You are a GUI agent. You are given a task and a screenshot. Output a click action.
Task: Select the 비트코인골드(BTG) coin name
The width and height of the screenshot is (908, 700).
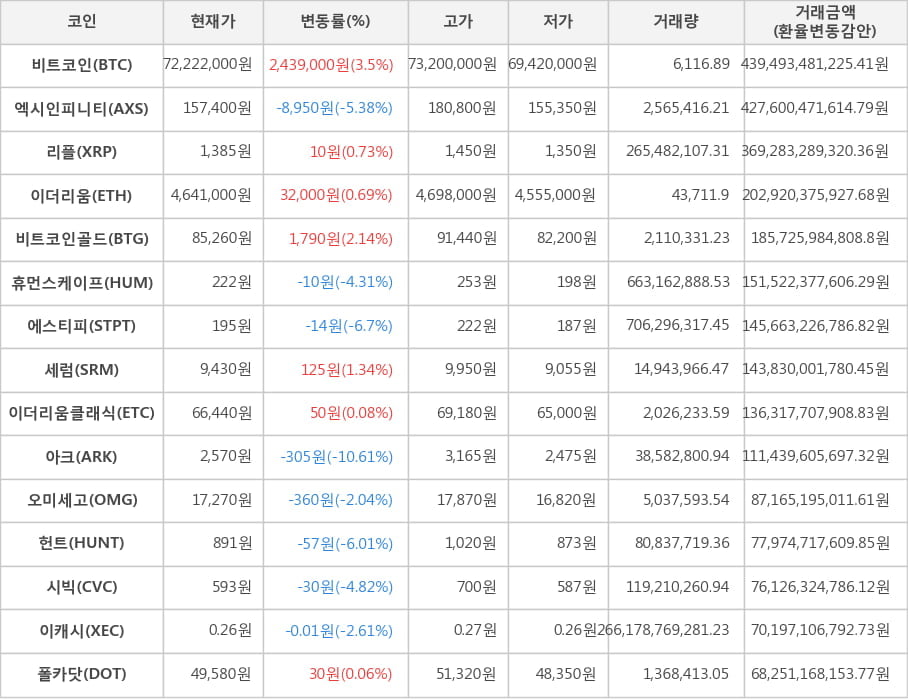point(82,239)
